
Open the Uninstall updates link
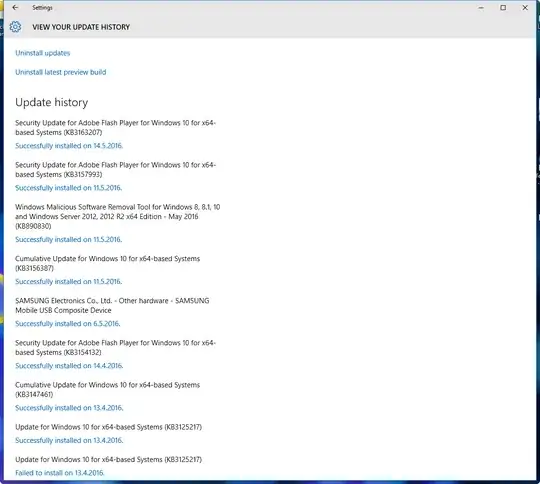click(x=42, y=53)
